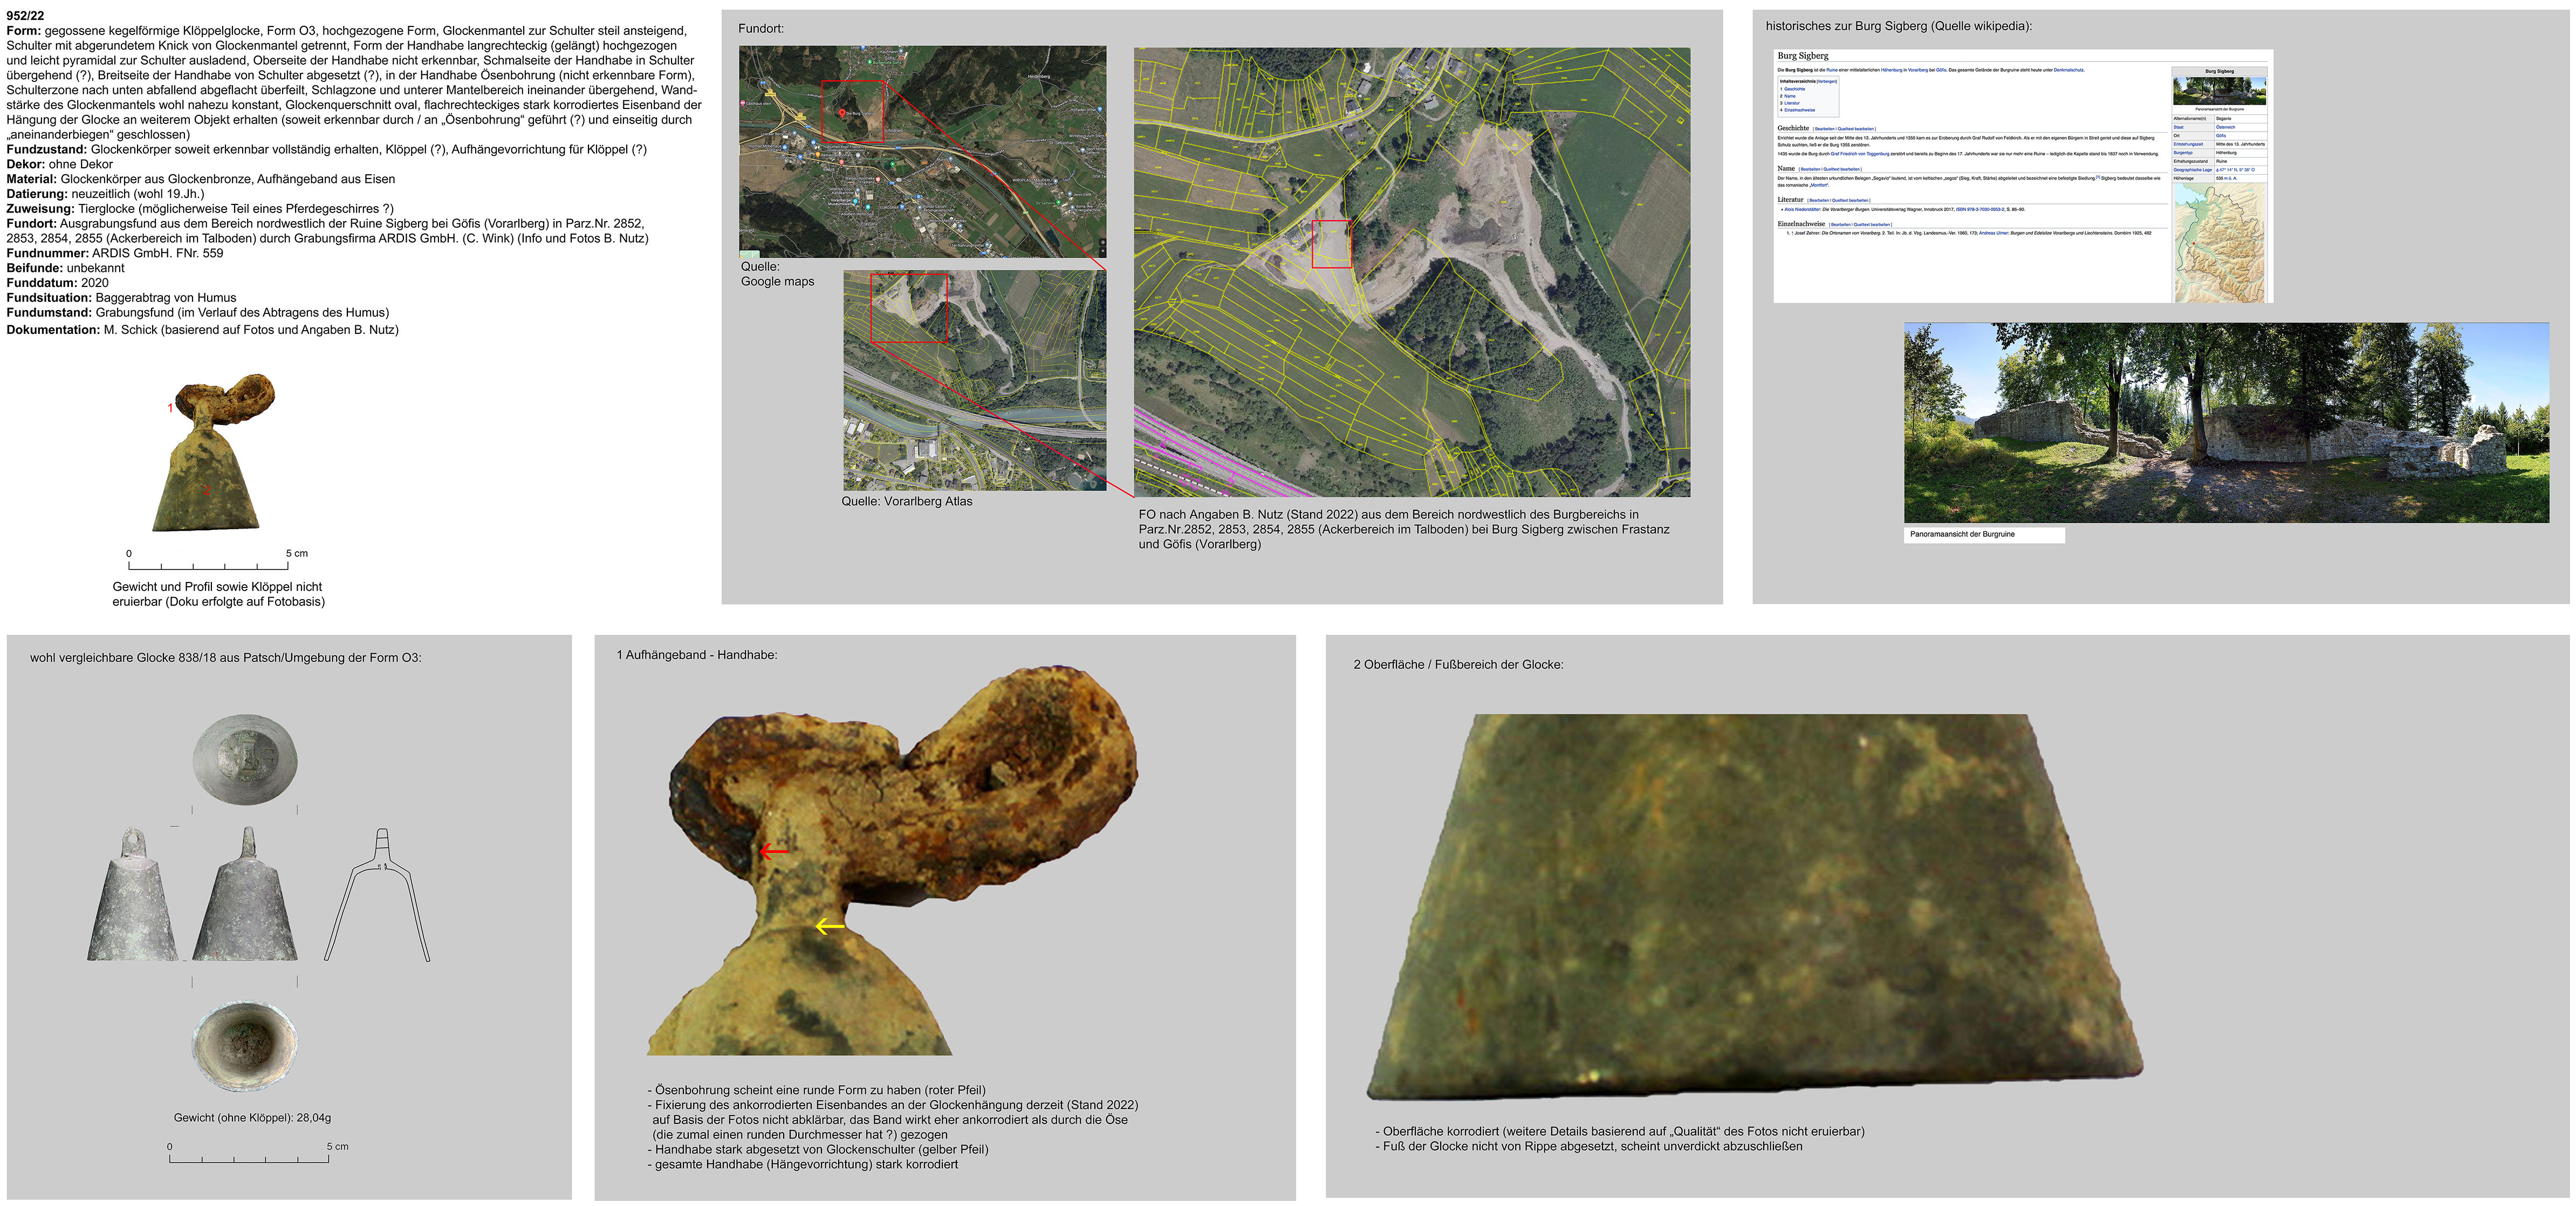
Task: Click the line-drawing profile of the comparison bell
Action: [377, 895]
